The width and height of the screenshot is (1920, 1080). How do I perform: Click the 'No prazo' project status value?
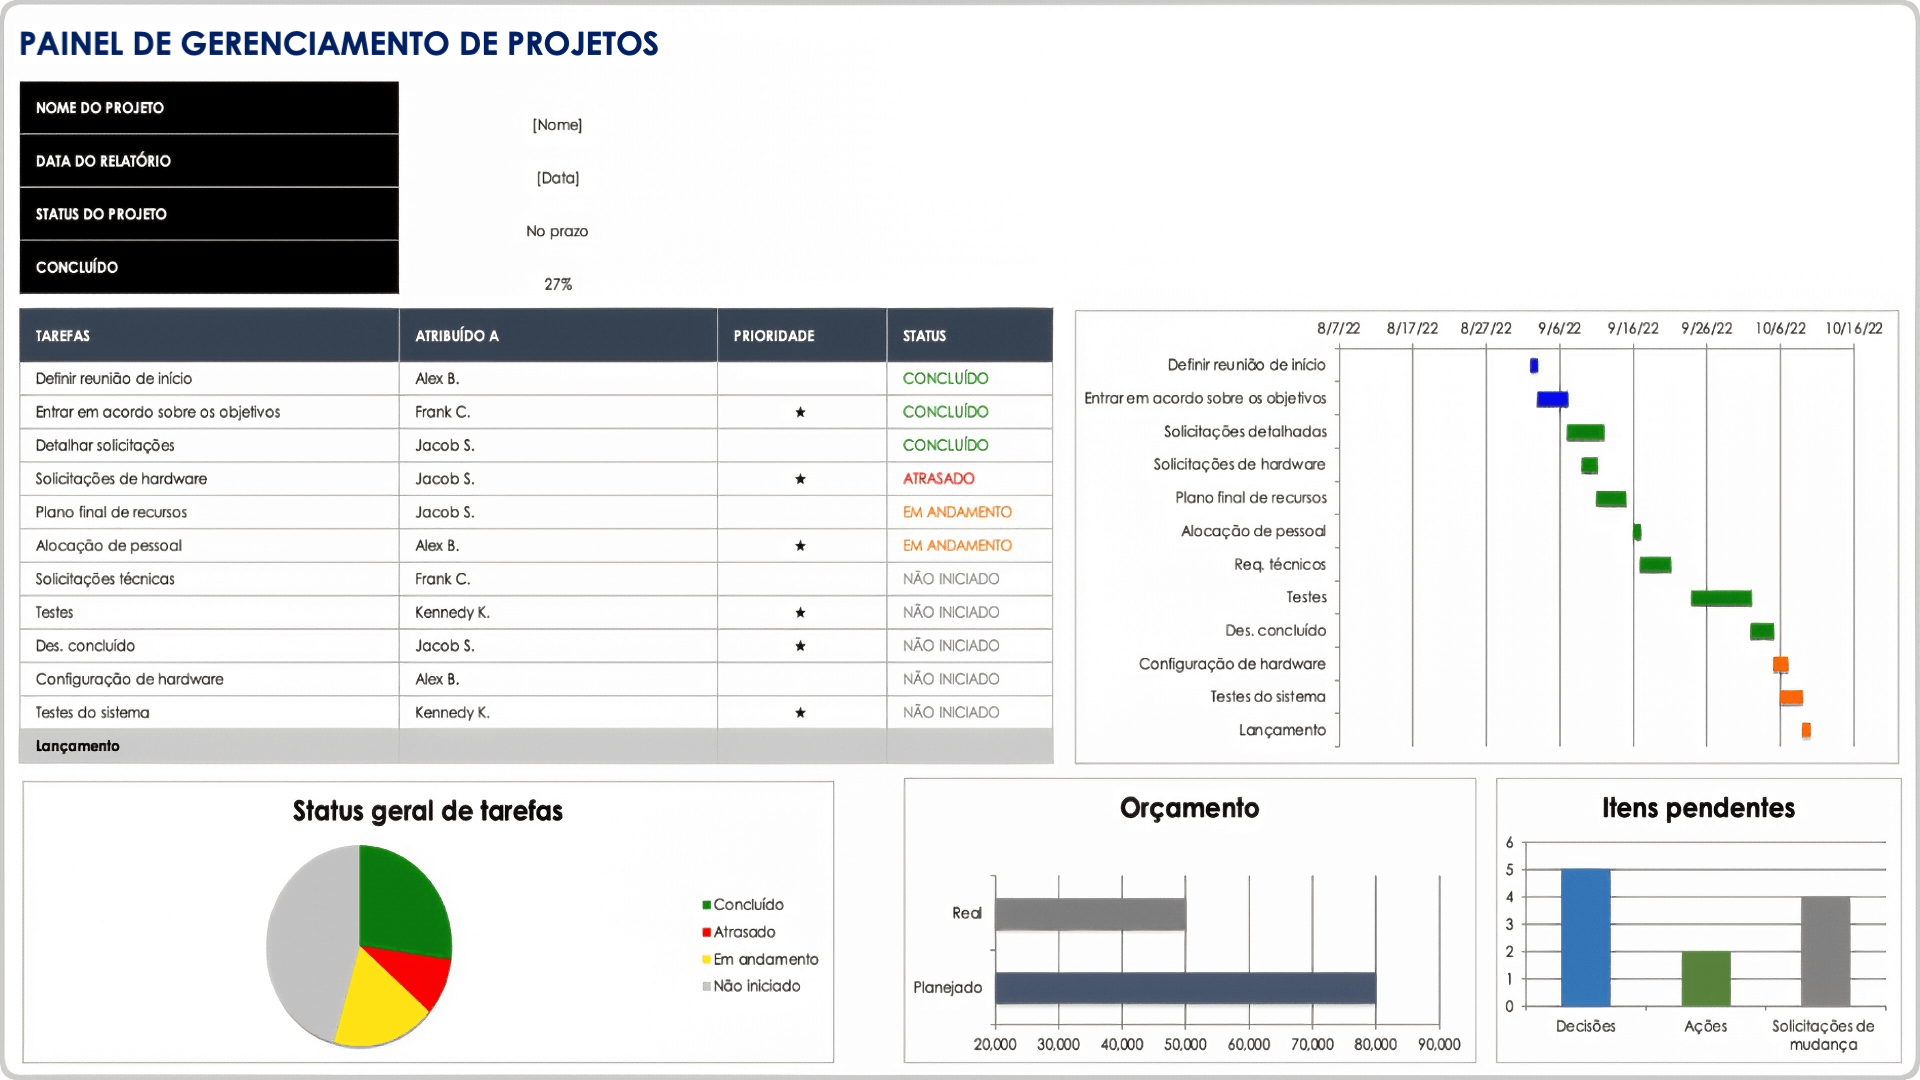tap(557, 231)
